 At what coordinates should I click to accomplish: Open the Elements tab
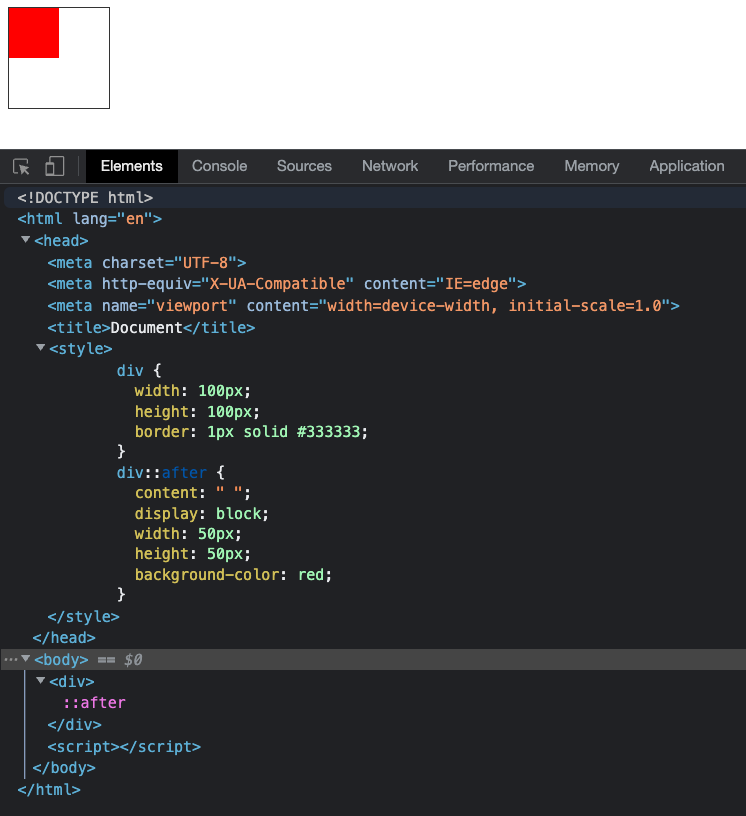[x=132, y=166]
